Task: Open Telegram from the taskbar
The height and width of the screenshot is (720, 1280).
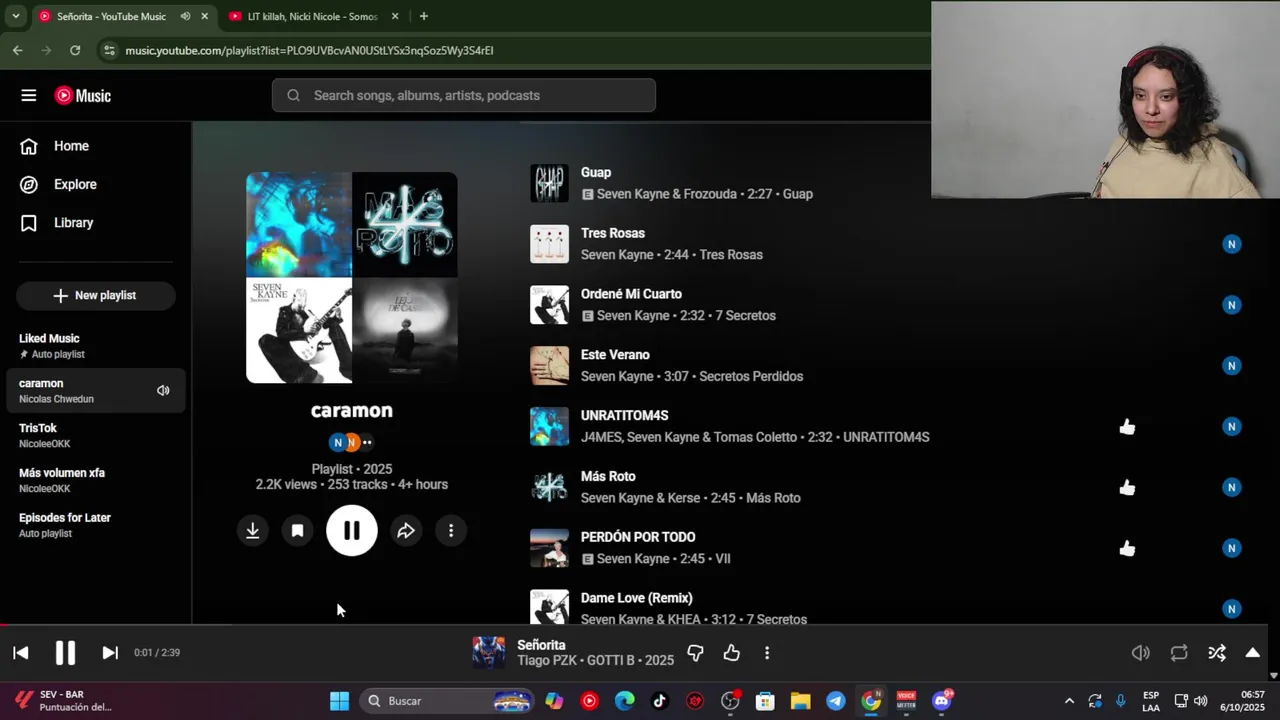Action: pos(836,701)
